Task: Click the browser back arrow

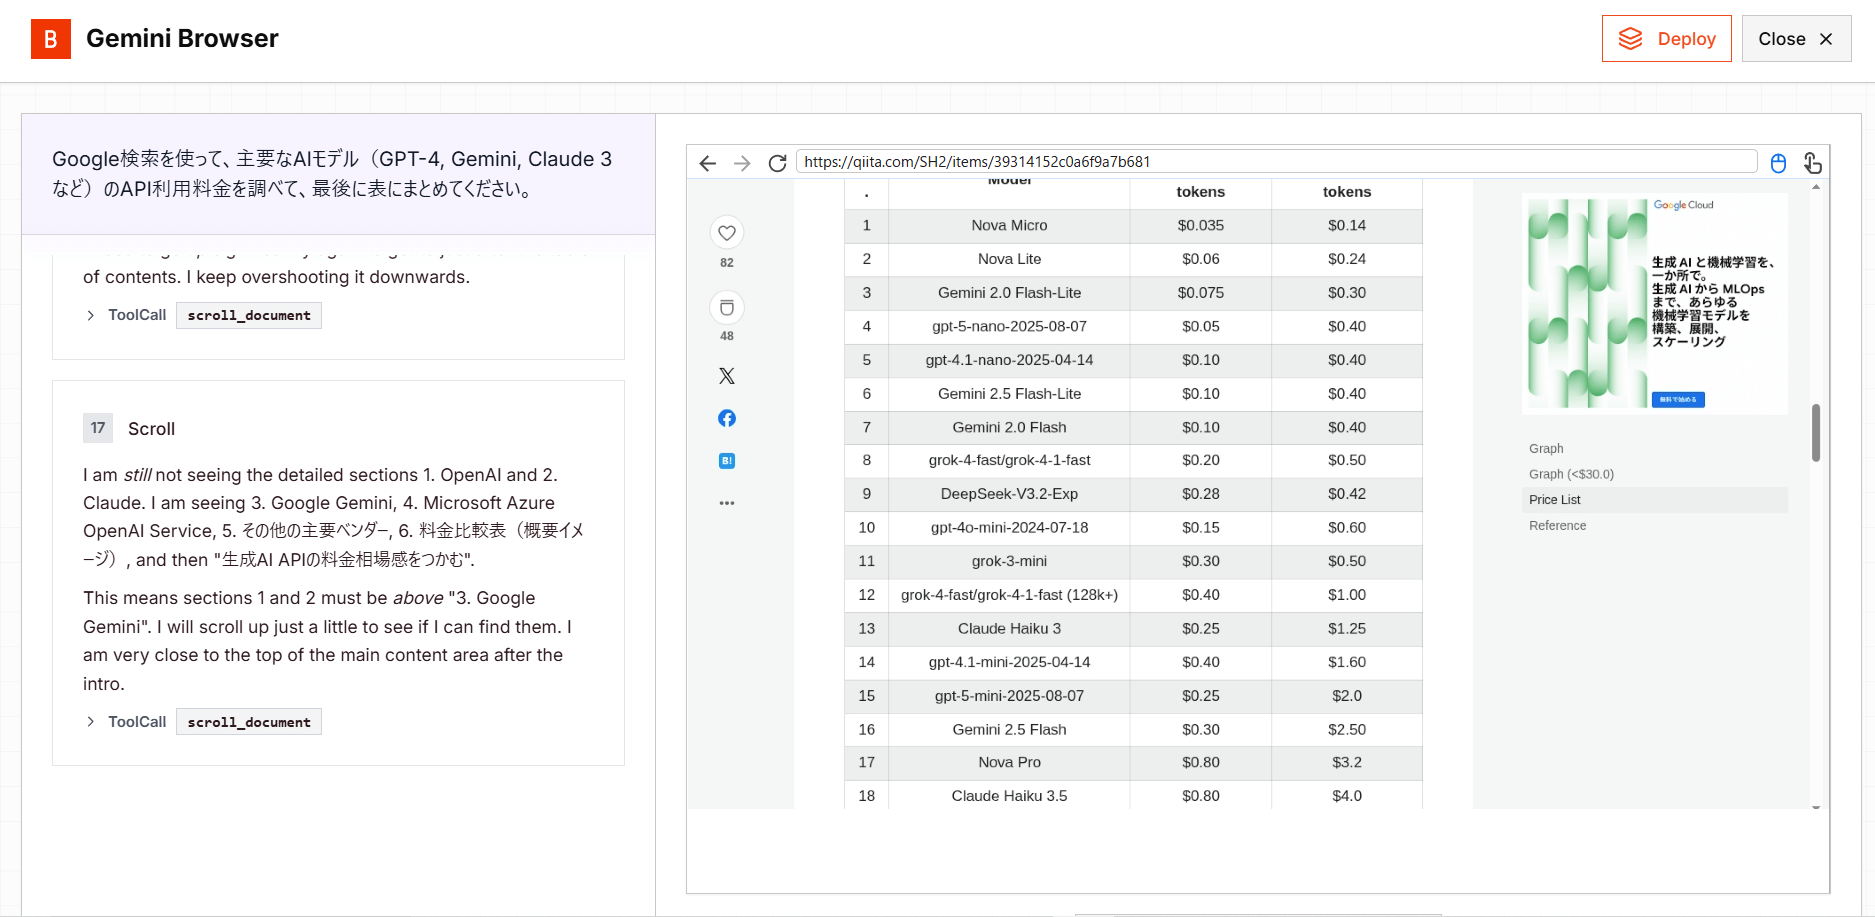Action: coord(708,163)
